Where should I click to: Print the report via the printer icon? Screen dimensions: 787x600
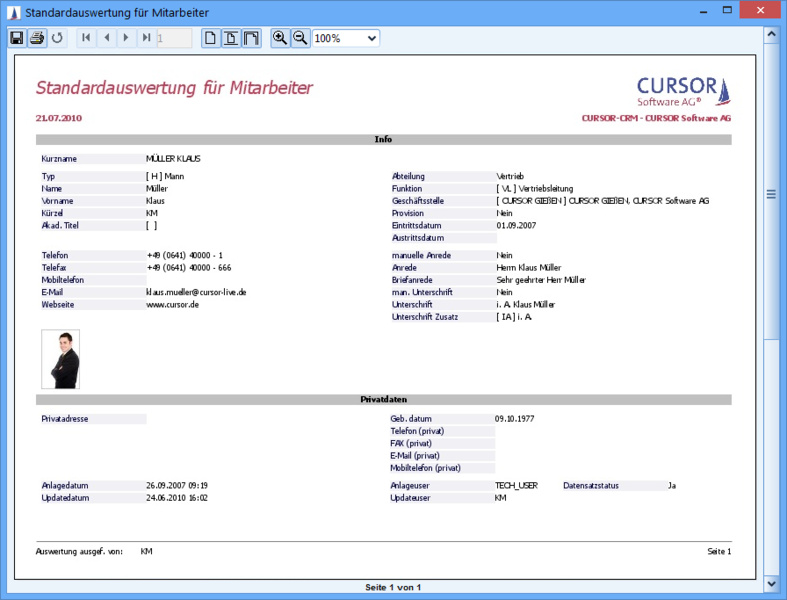pyautogui.click(x=37, y=38)
